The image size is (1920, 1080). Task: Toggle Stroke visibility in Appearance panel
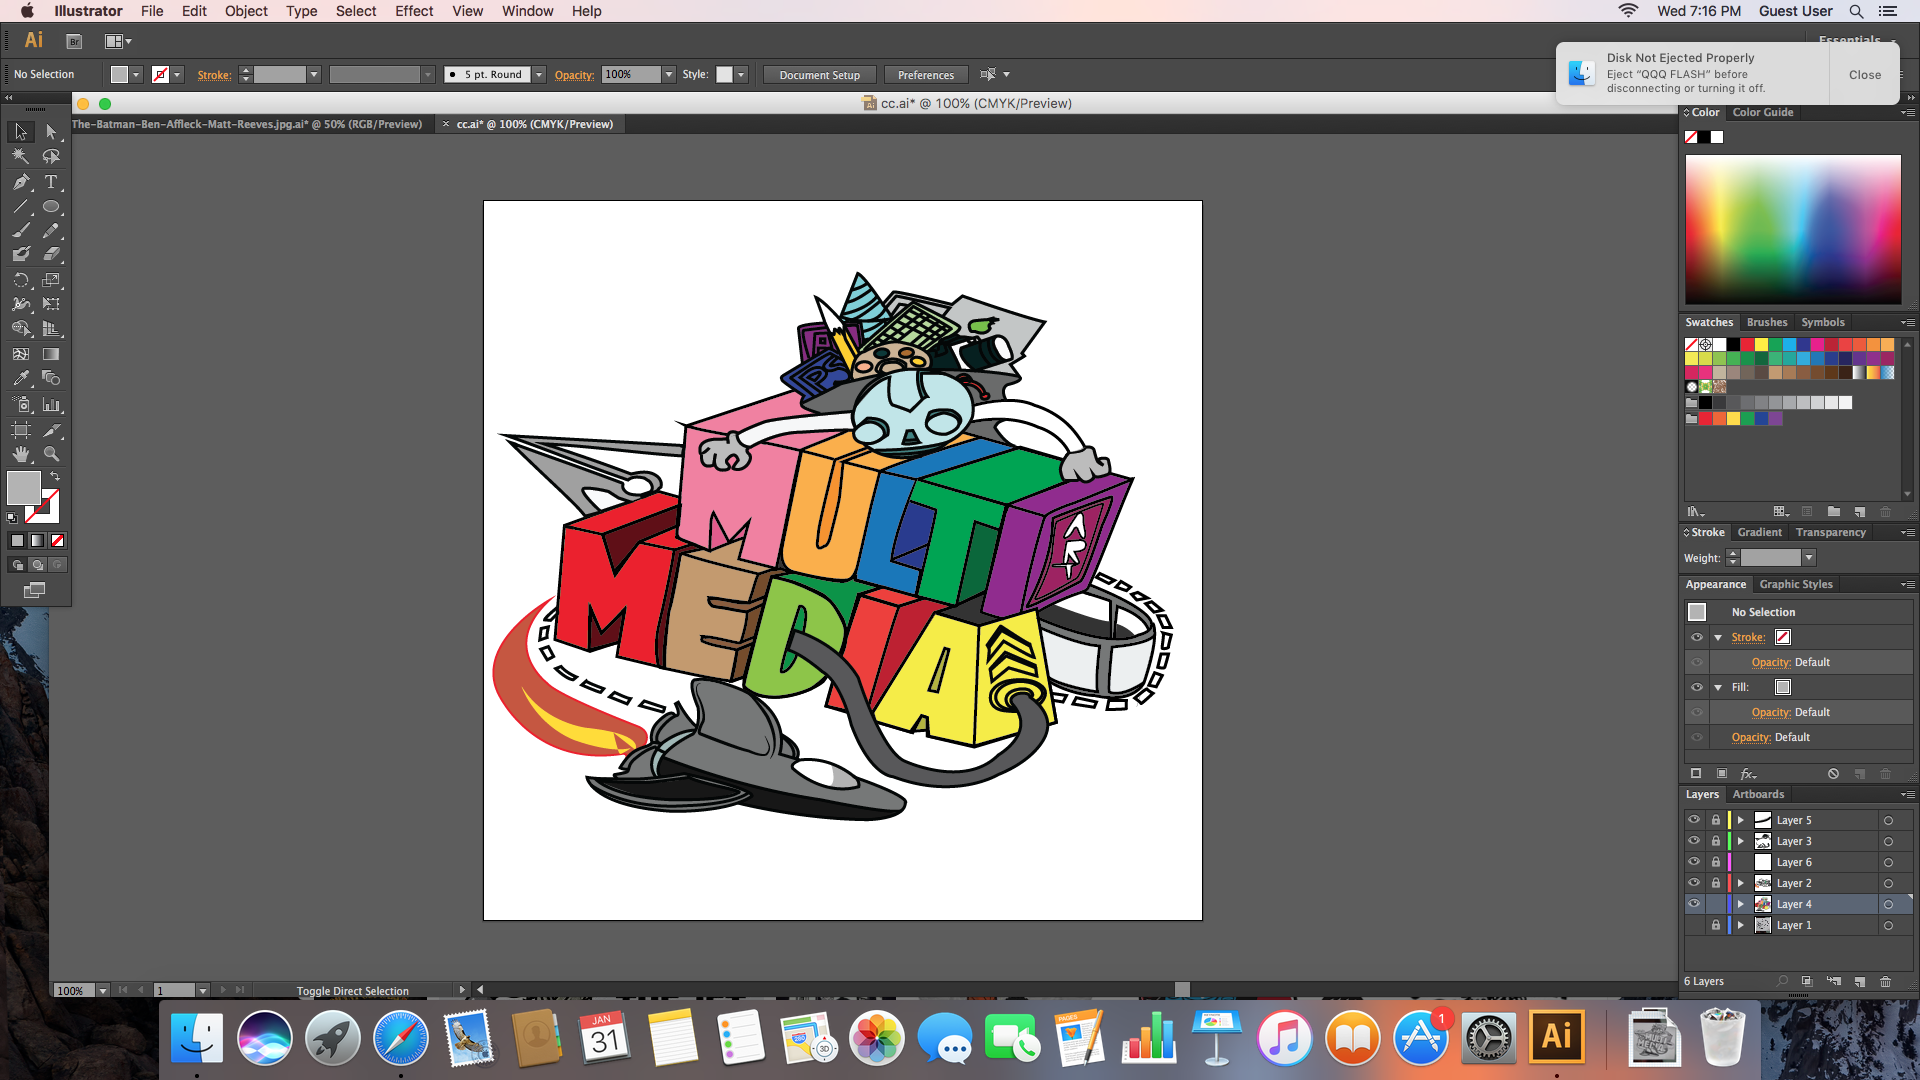[1697, 637]
